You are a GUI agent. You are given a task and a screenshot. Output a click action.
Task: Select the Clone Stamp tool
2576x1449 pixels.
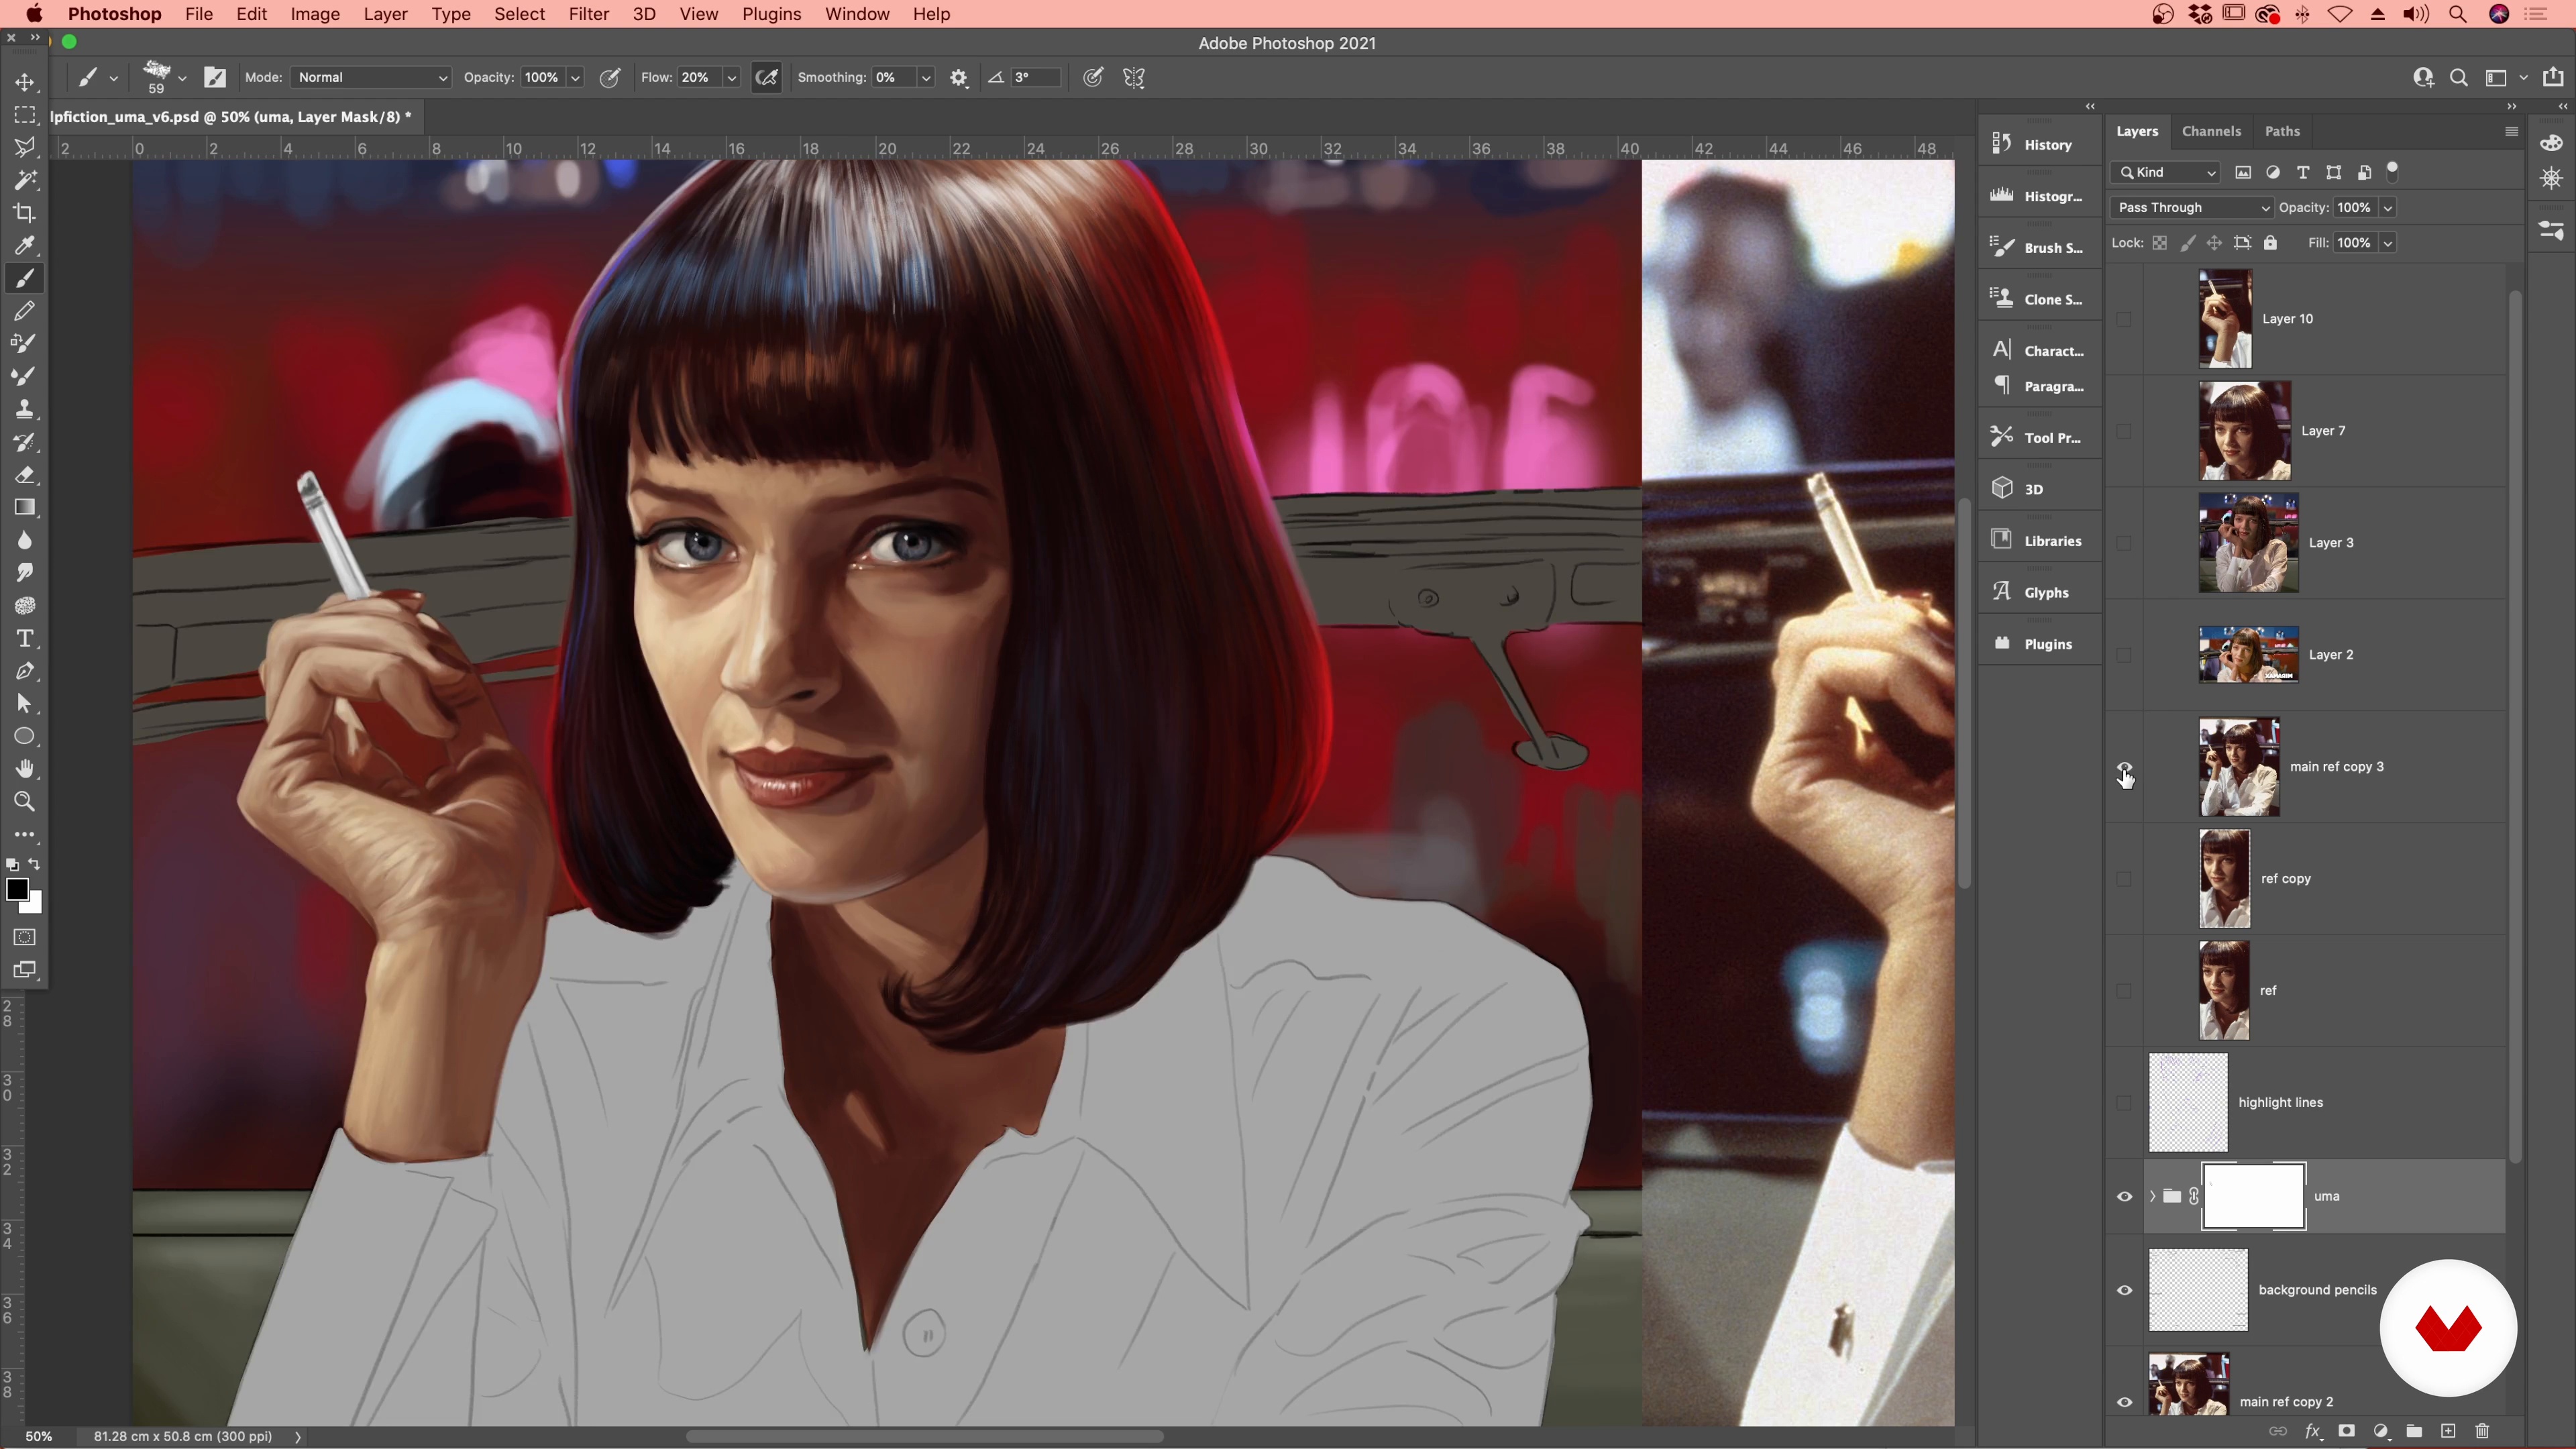[x=25, y=409]
